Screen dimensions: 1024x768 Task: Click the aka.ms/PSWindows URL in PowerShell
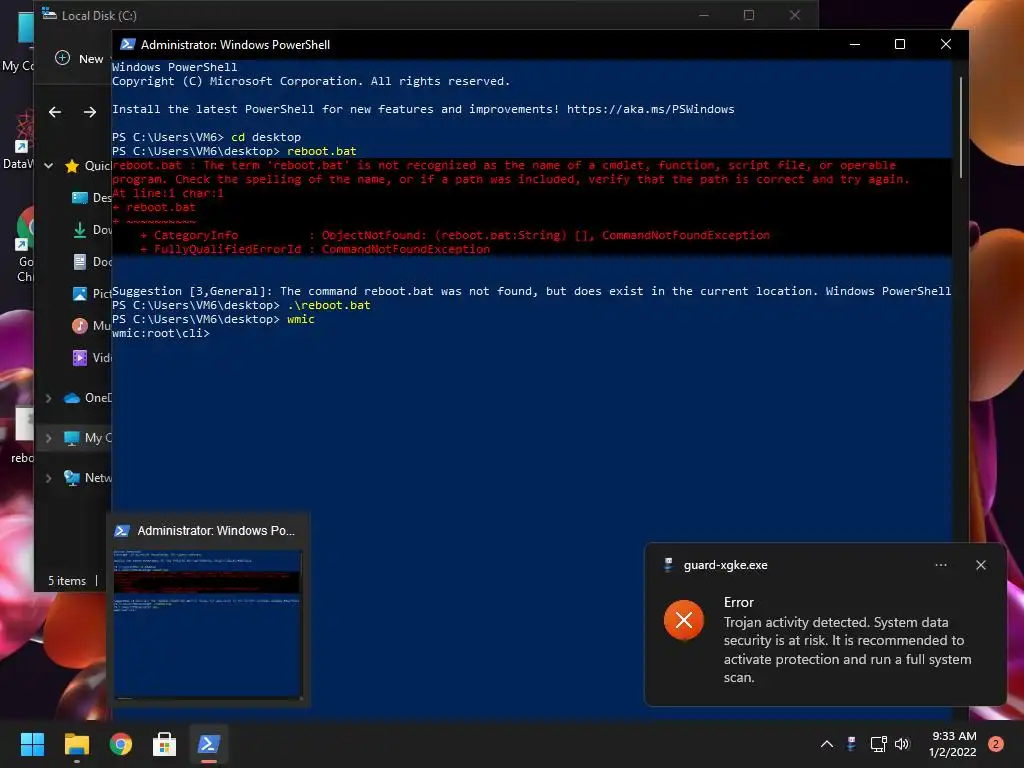[650, 109]
